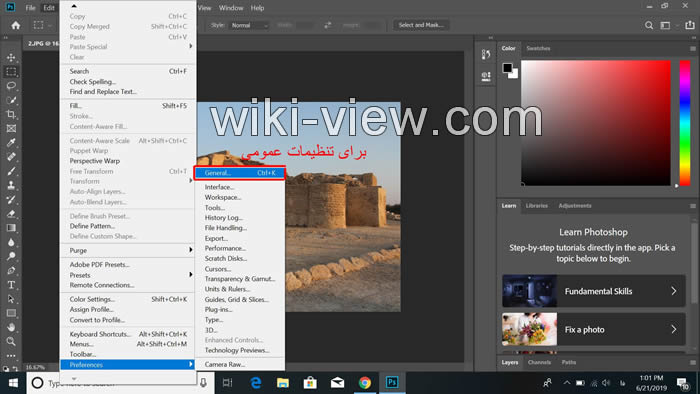Click the Windows Start button
The image size is (700, 394).
(x=13, y=383)
